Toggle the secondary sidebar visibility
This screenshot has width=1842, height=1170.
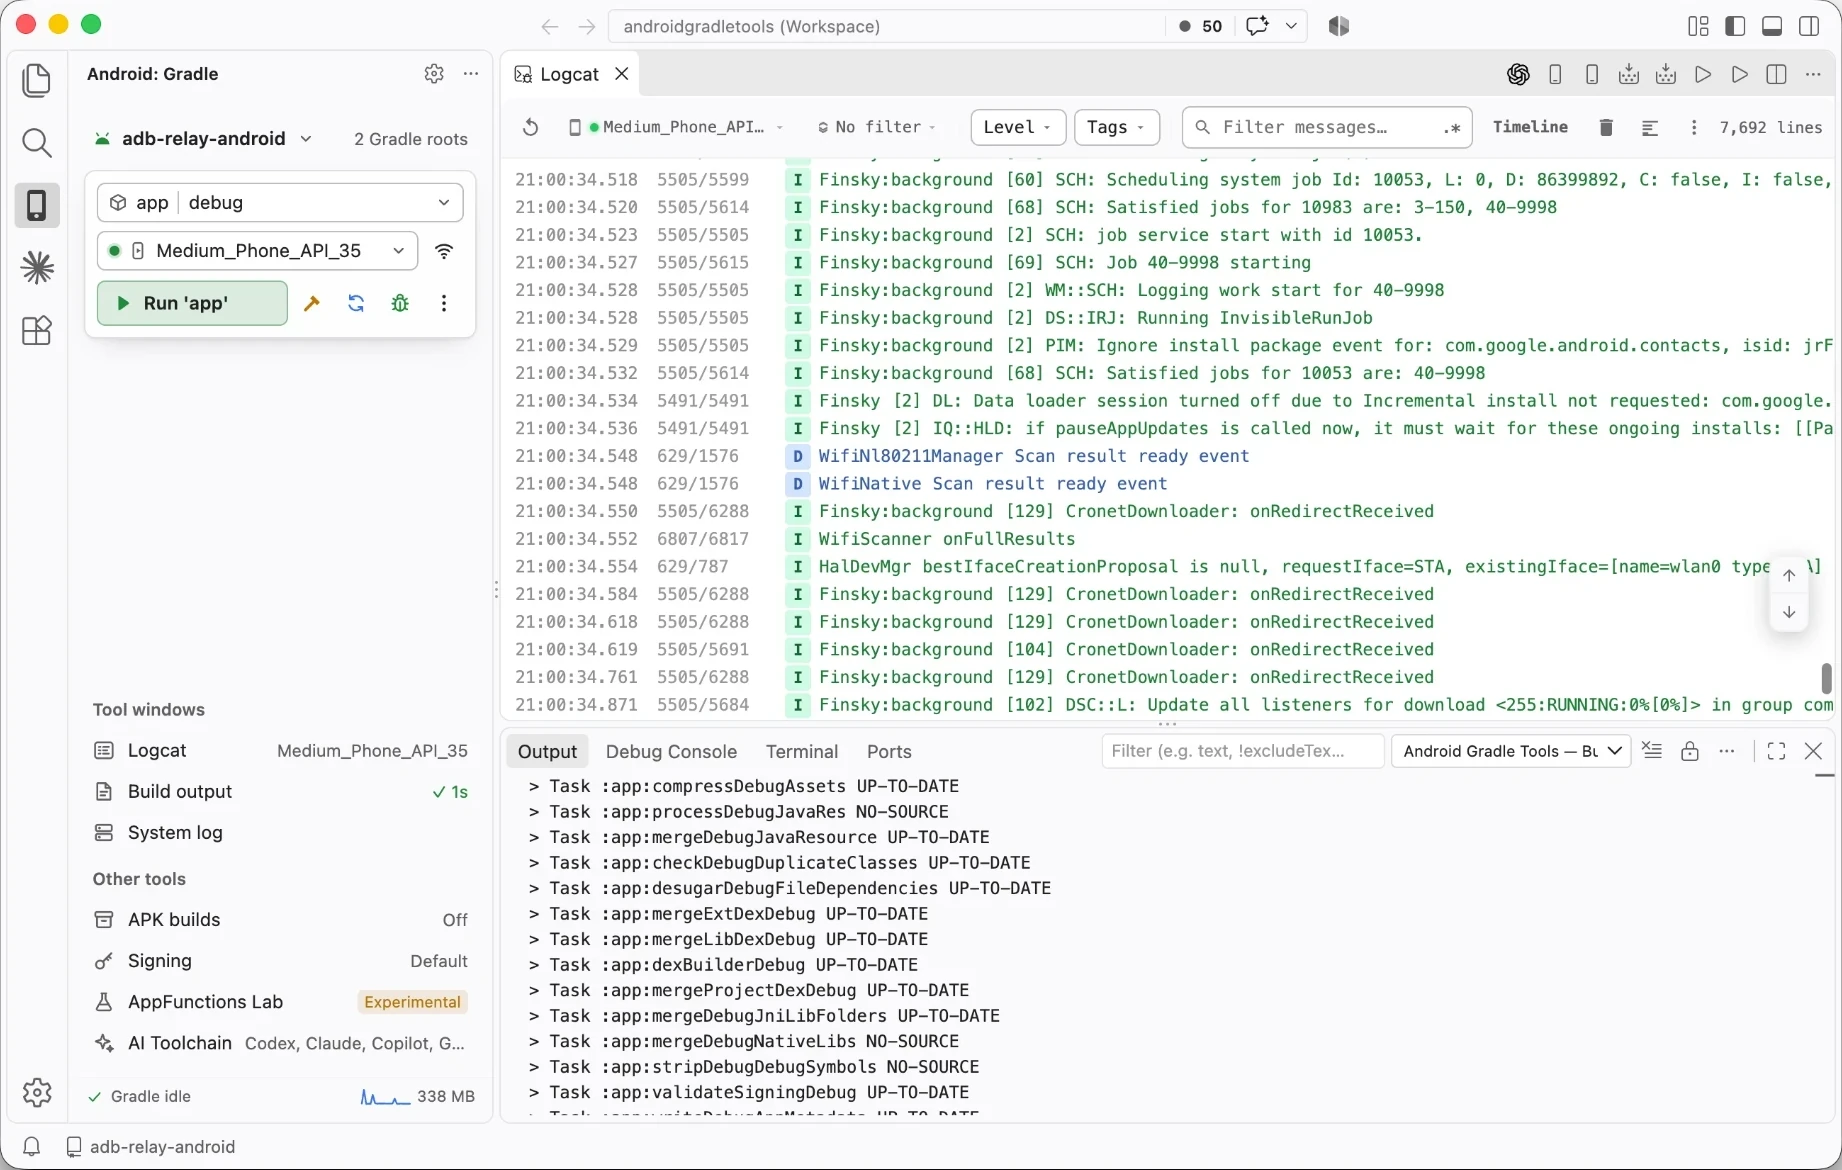pyautogui.click(x=1809, y=26)
